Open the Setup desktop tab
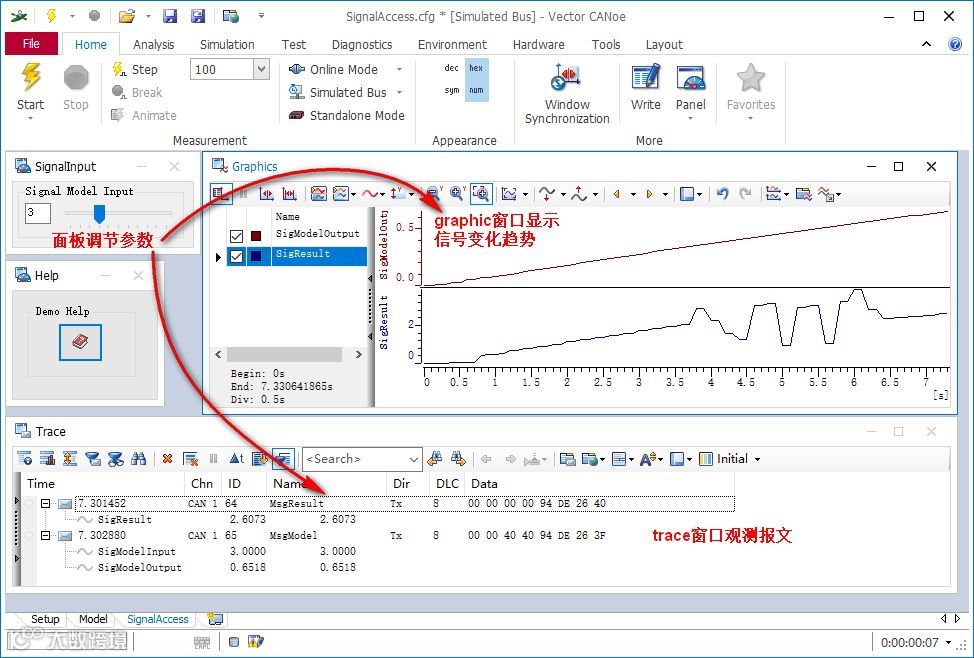 click(45, 619)
